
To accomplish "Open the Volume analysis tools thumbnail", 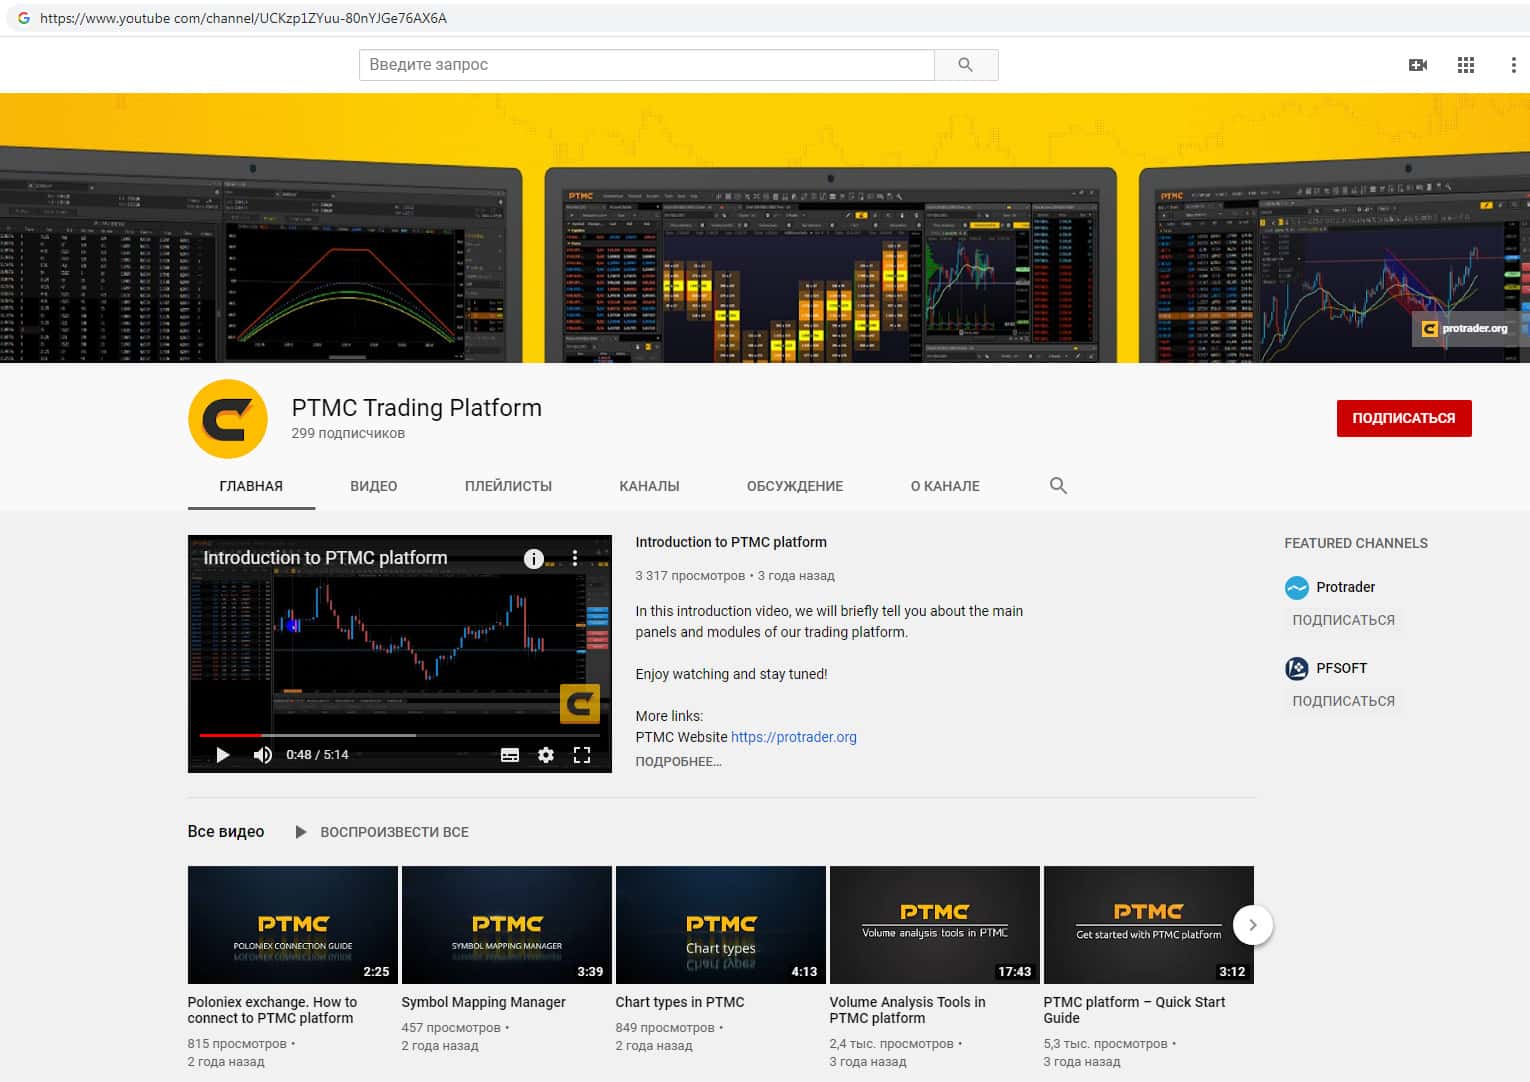I will tap(935, 925).
